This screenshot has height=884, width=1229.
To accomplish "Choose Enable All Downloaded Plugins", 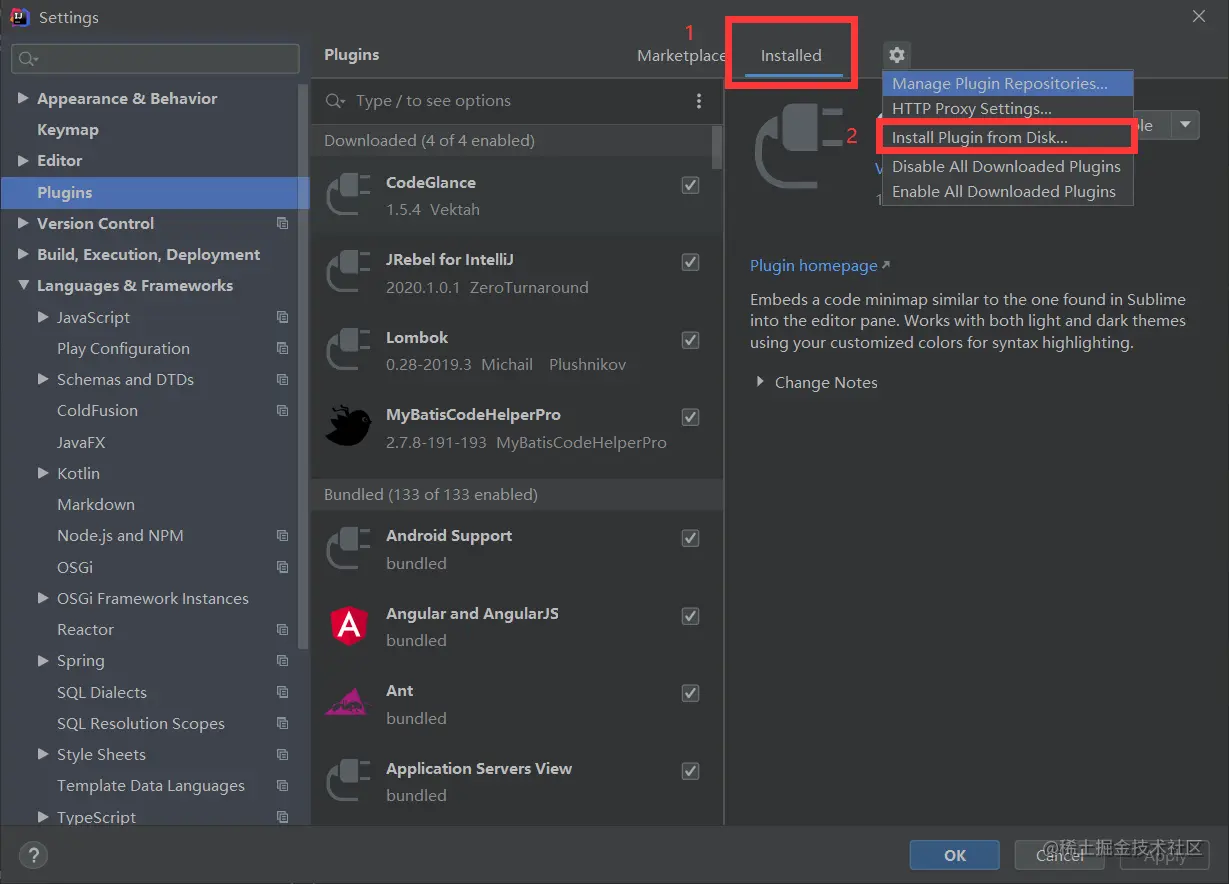I will coord(1007,191).
